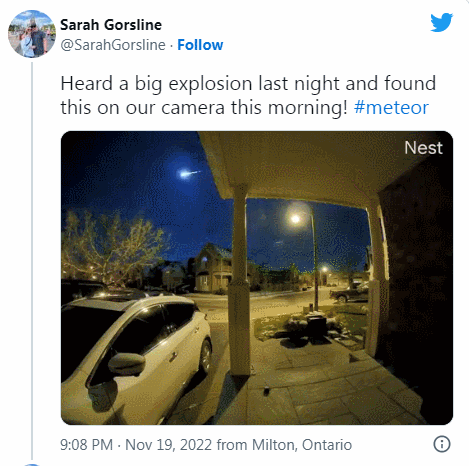Click the @SarahGorsline handle
Viewport: 469px width, 466px height.
[113, 45]
